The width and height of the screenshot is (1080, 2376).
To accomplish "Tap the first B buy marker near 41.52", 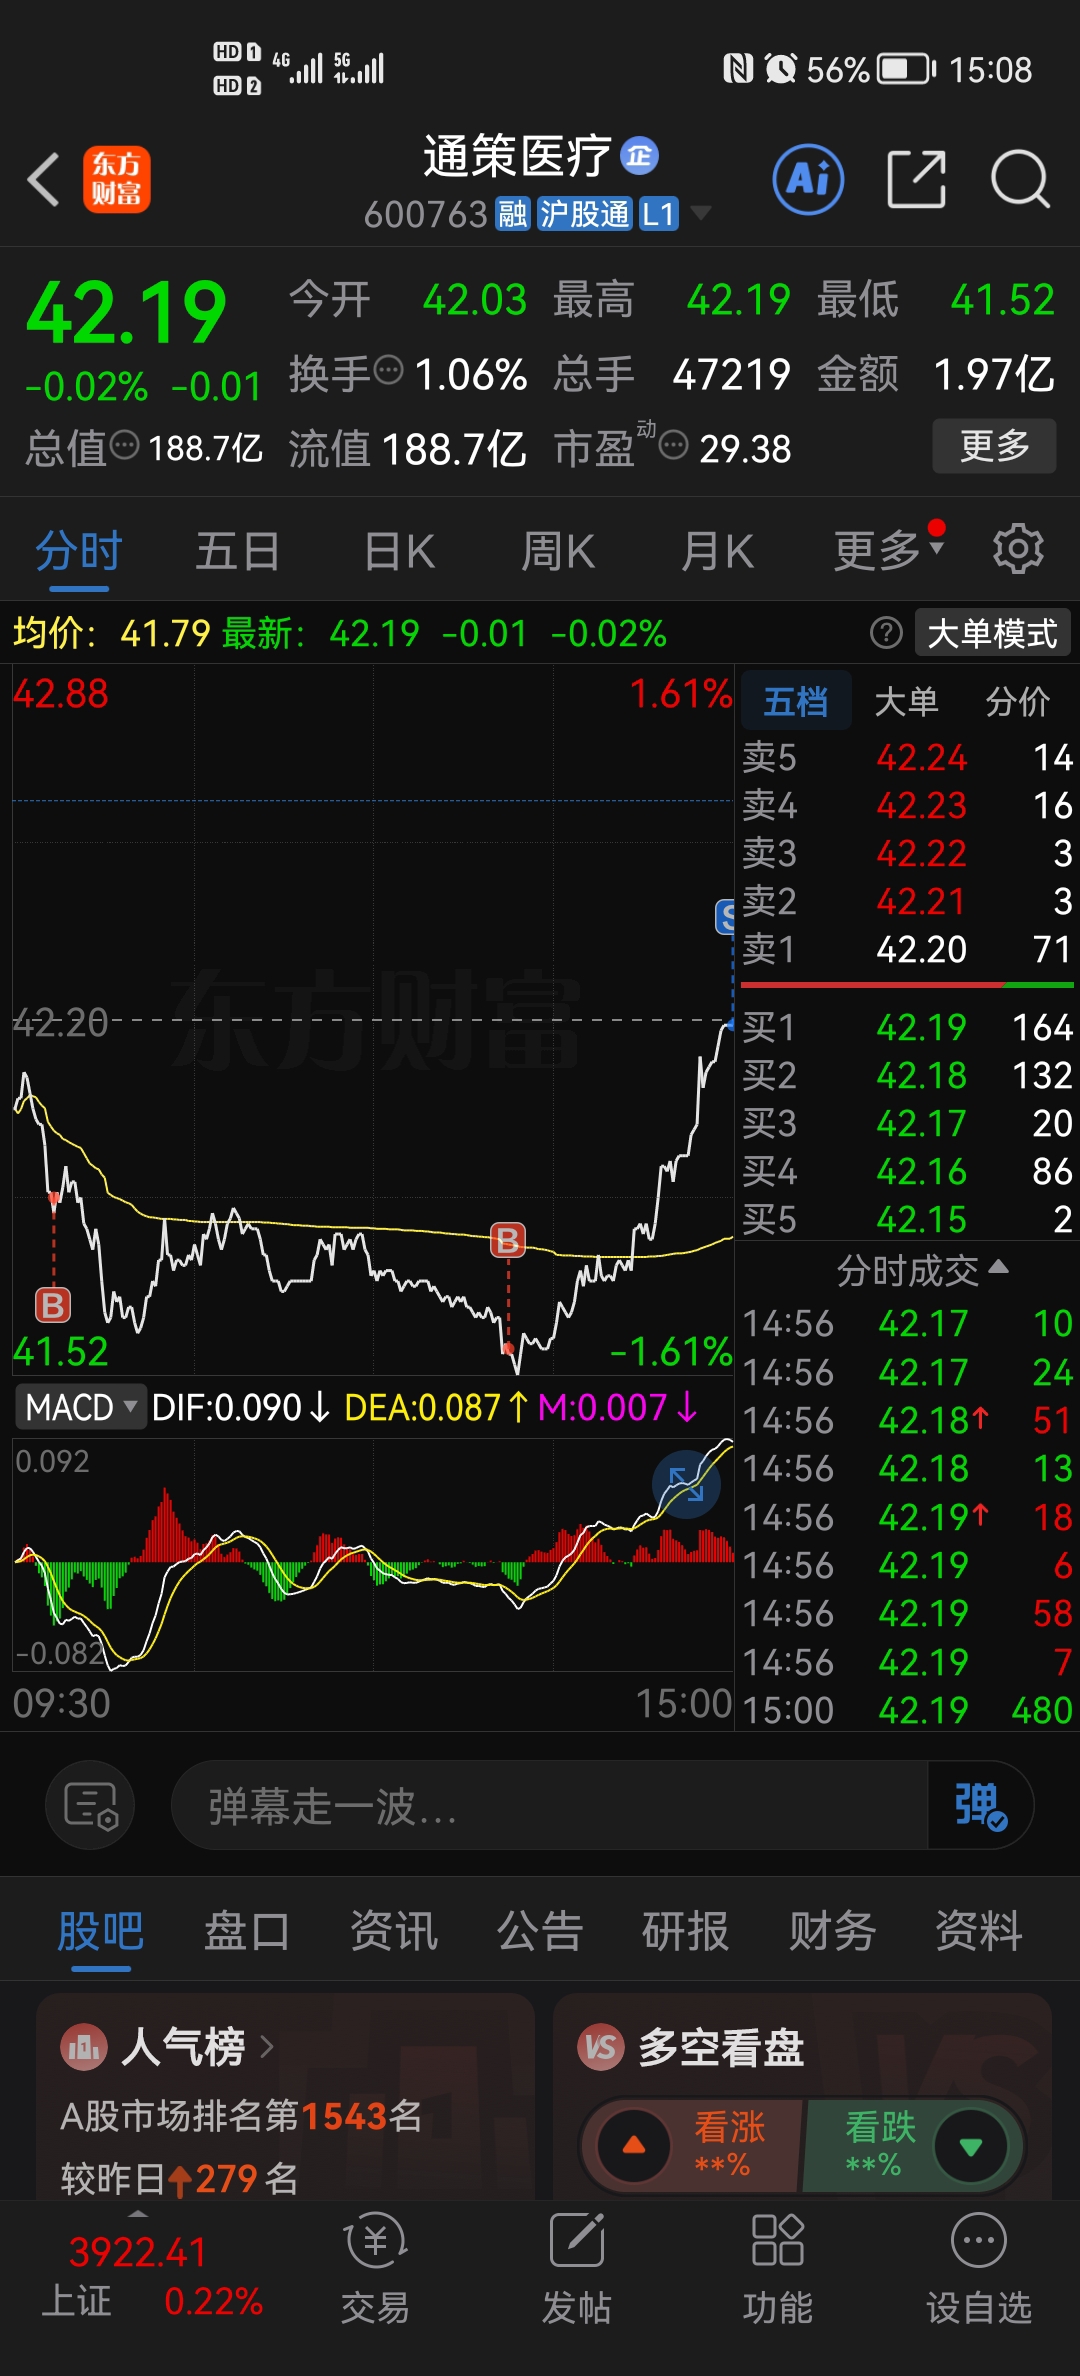I will coord(52,1305).
